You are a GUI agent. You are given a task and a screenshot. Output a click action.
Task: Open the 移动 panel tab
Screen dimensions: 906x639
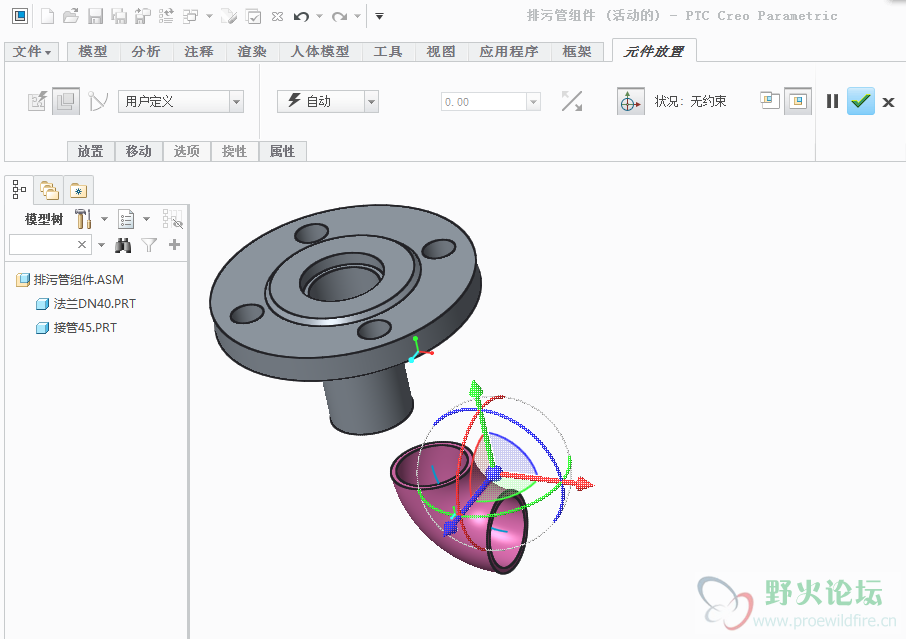pos(139,151)
